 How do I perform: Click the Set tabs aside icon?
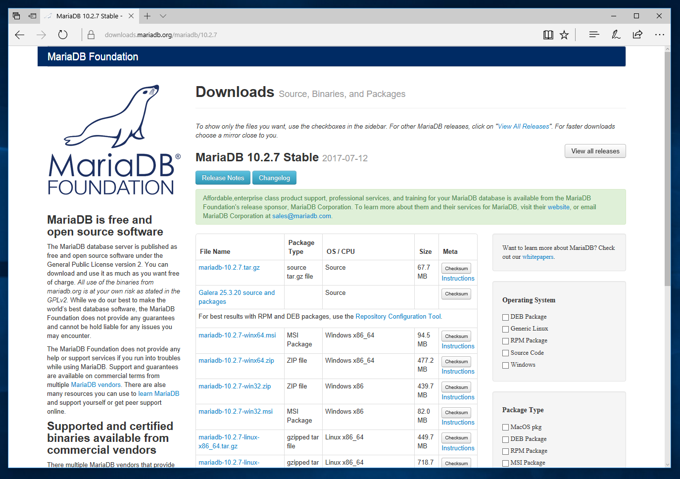[32, 16]
